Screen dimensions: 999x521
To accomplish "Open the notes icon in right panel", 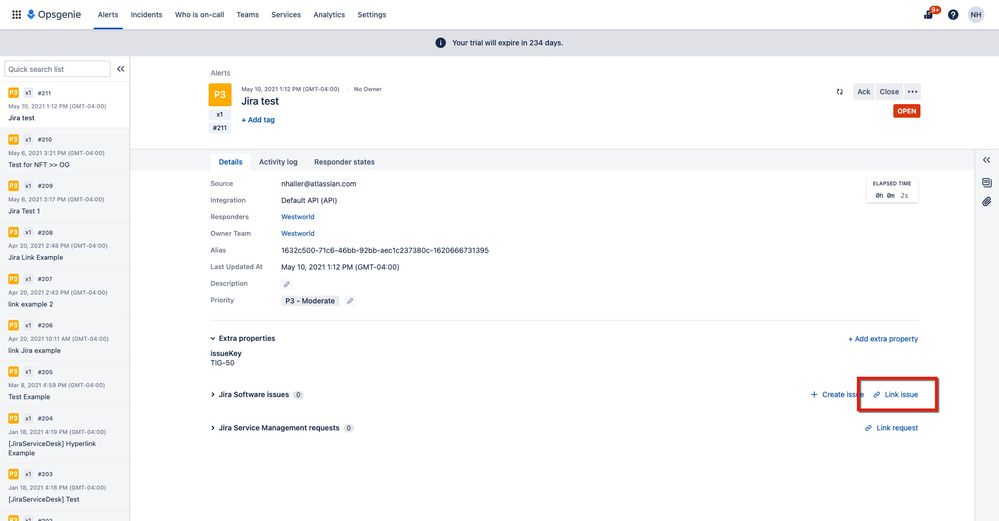I will pyautogui.click(x=986, y=183).
